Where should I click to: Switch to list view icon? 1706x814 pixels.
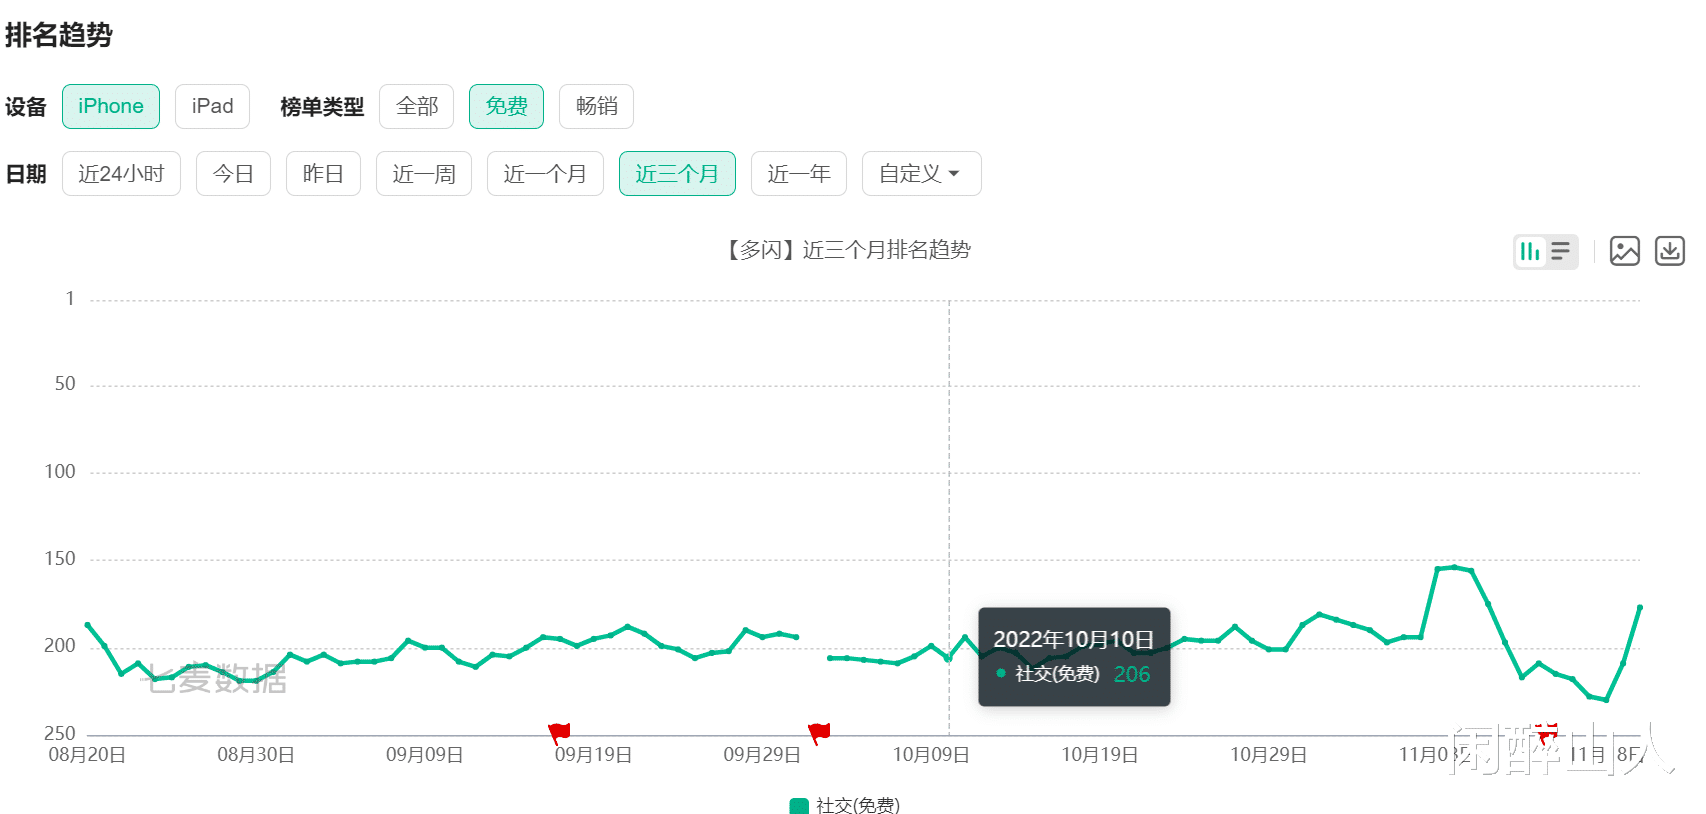(x=1561, y=251)
